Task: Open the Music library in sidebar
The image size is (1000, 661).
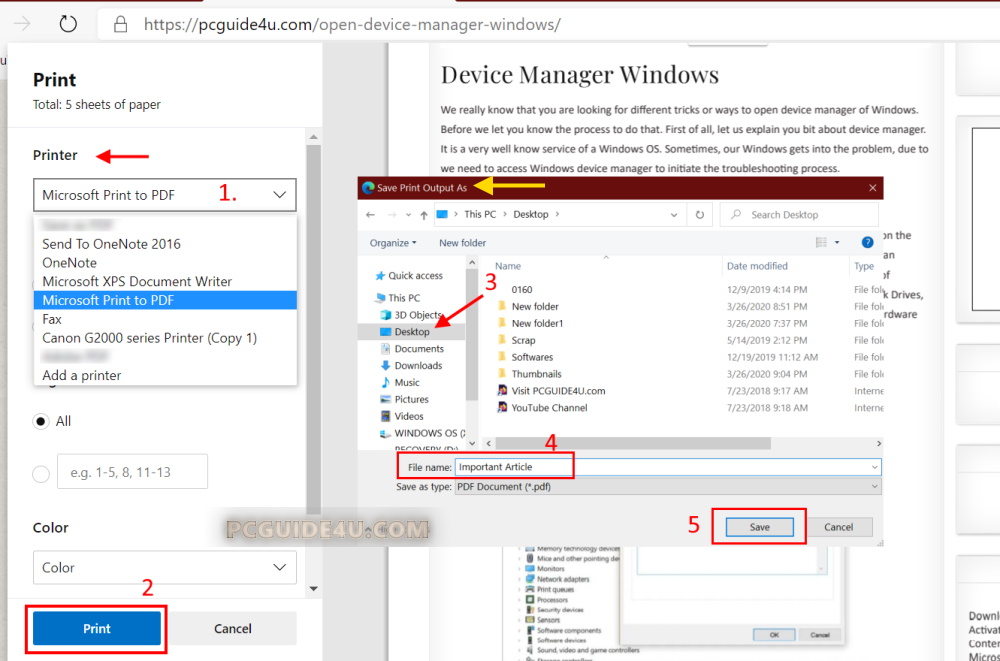Action: click(407, 383)
